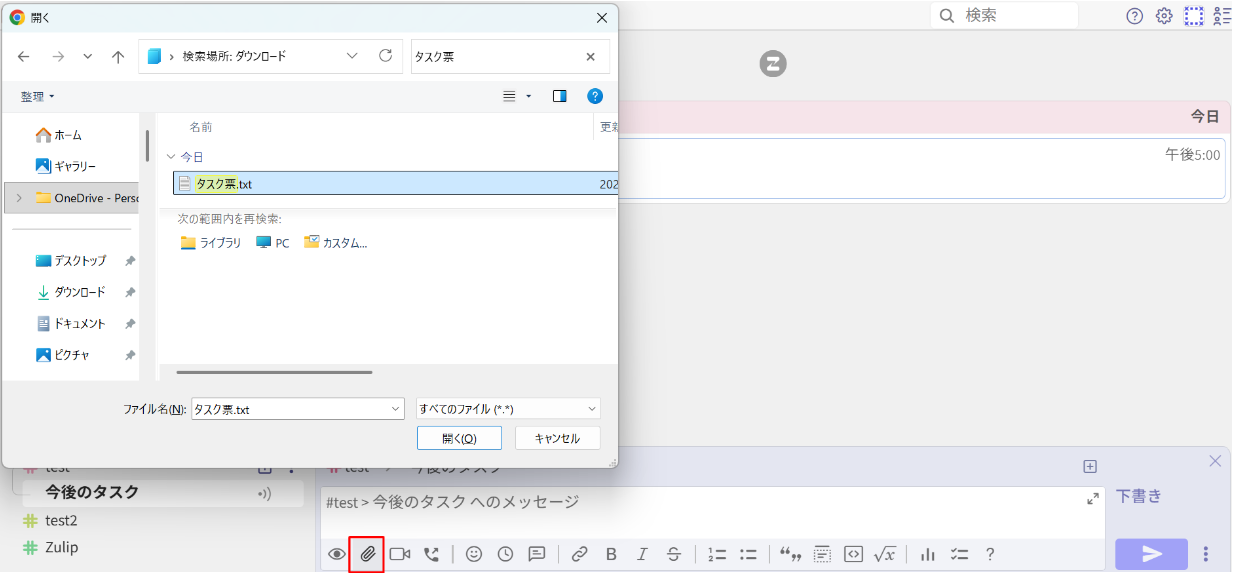
Task: Click the 開く(O) button
Action: [x=459, y=438]
